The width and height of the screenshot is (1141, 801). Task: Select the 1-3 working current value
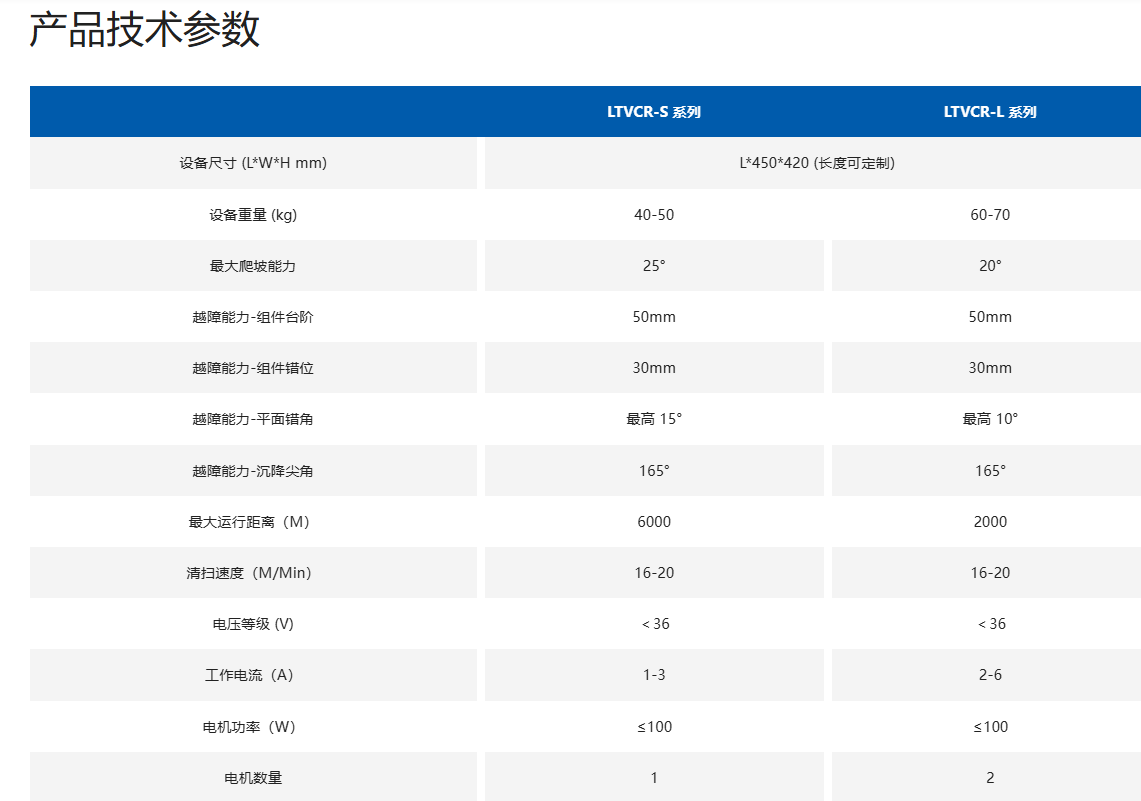click(654, 675)
